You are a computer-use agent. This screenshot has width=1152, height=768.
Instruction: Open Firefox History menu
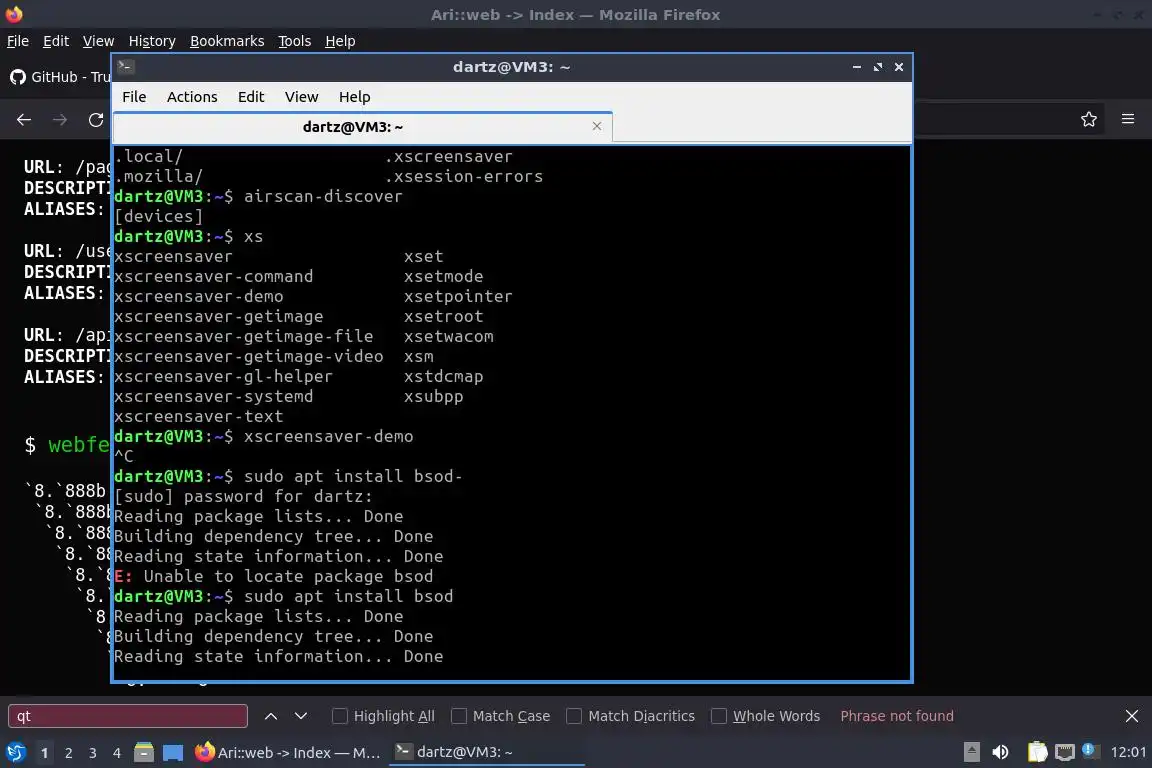[x=152, y=41]
